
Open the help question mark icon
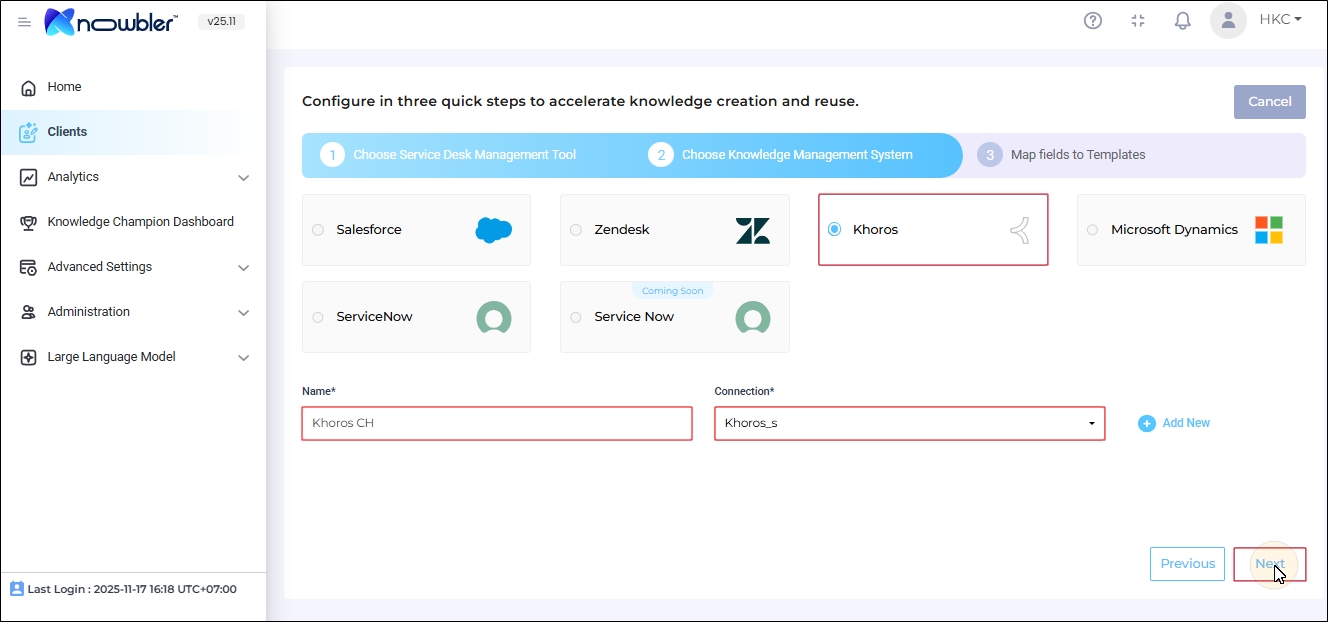1093,21
